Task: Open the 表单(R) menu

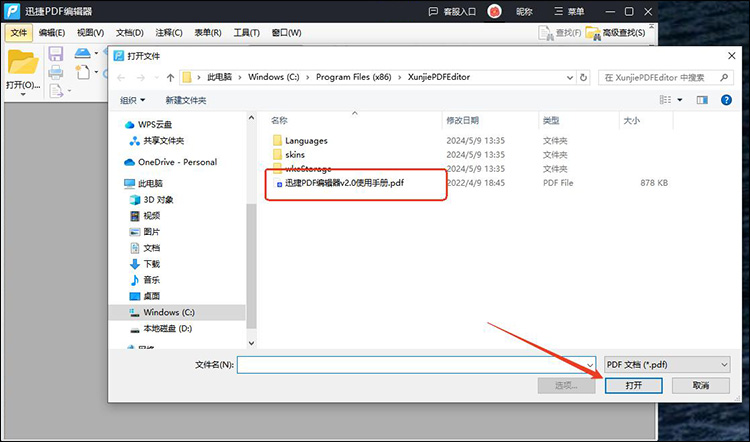Action: (x=208, y=33)
